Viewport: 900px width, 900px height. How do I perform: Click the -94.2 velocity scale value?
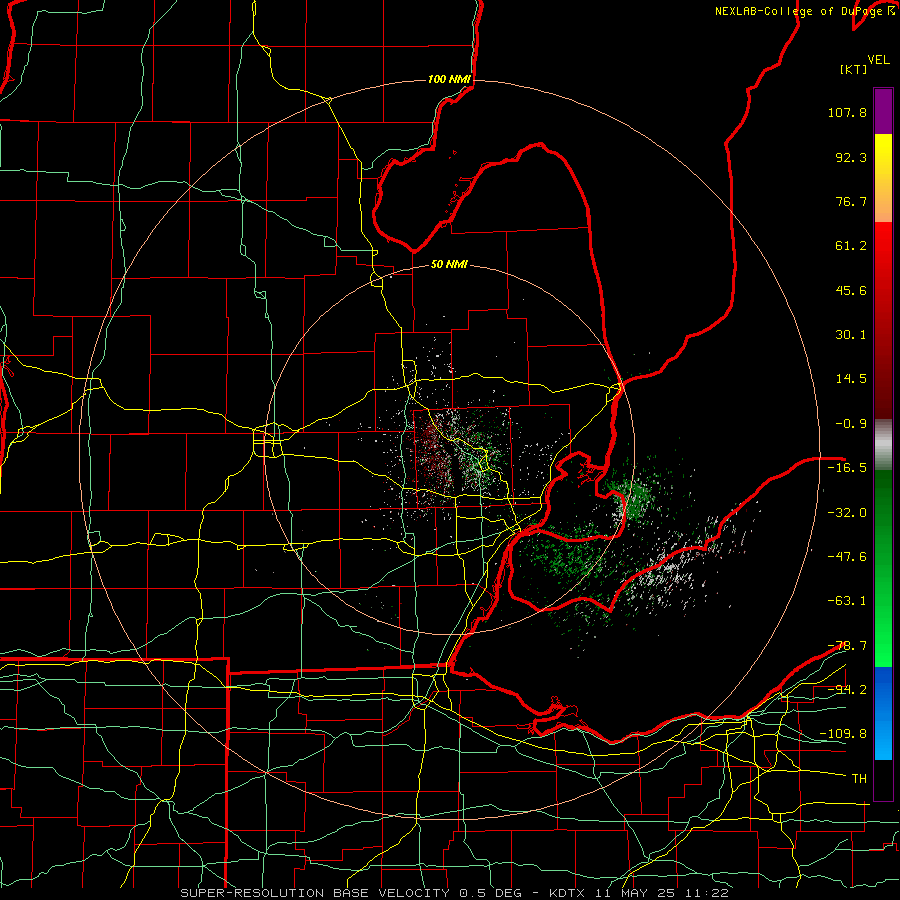(x=847, y=690)
